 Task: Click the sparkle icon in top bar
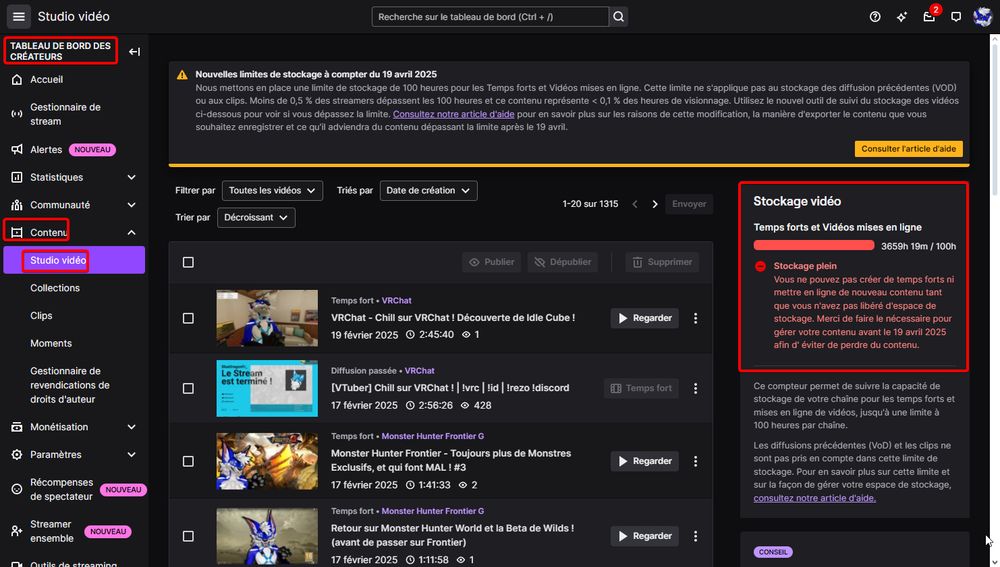point(902,17)
